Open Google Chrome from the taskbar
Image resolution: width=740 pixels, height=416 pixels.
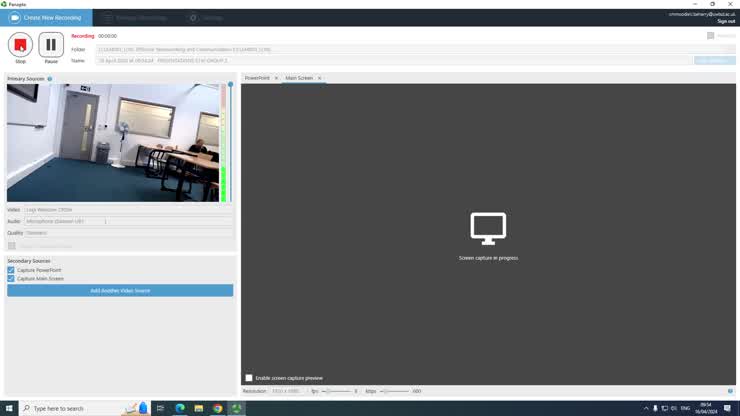tap(217, 408)
